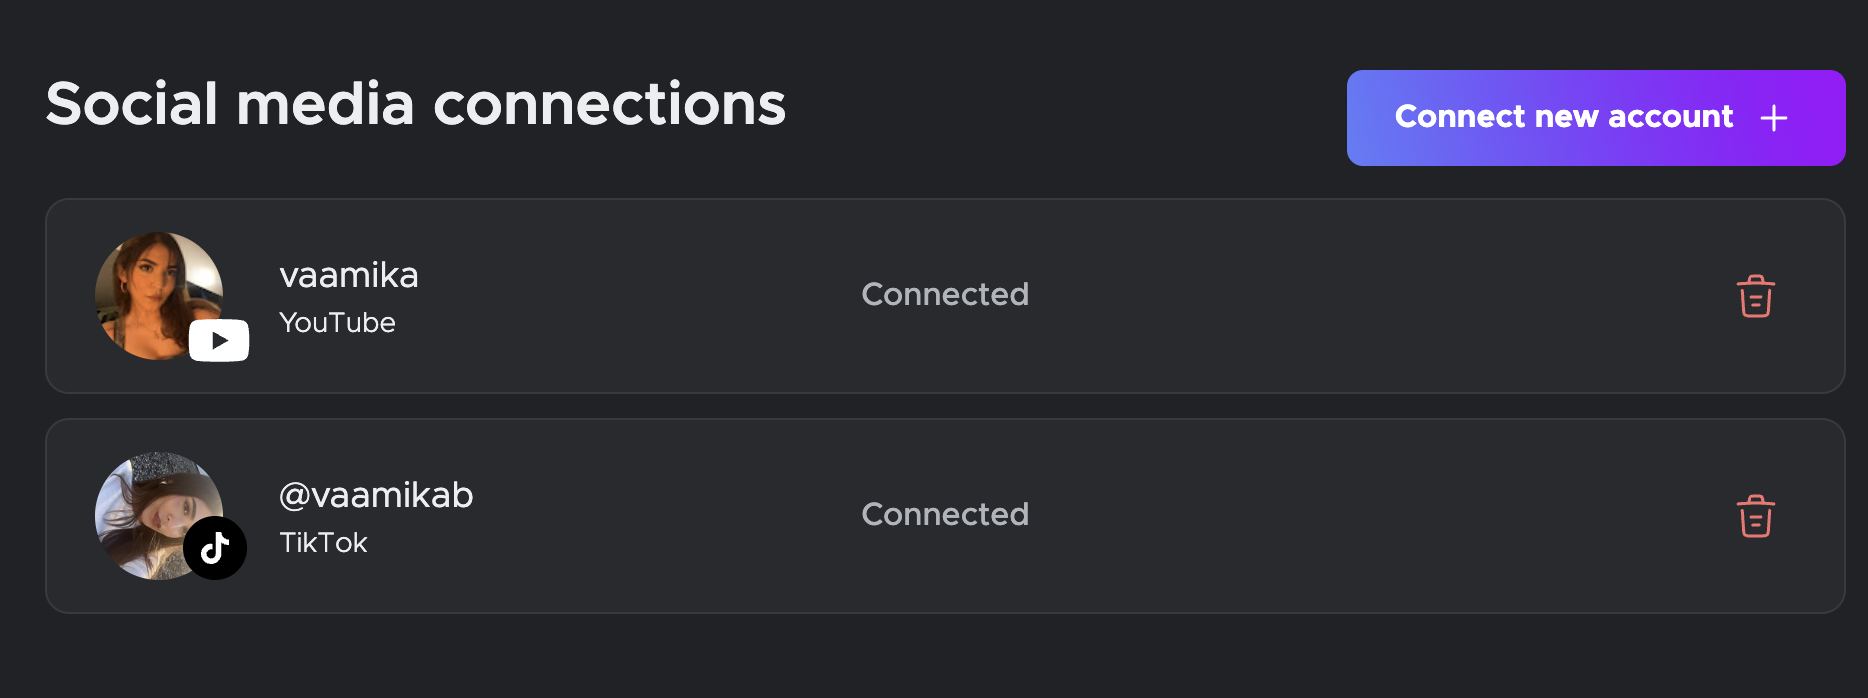Select the YouTube platform label

tap(337, 322)
